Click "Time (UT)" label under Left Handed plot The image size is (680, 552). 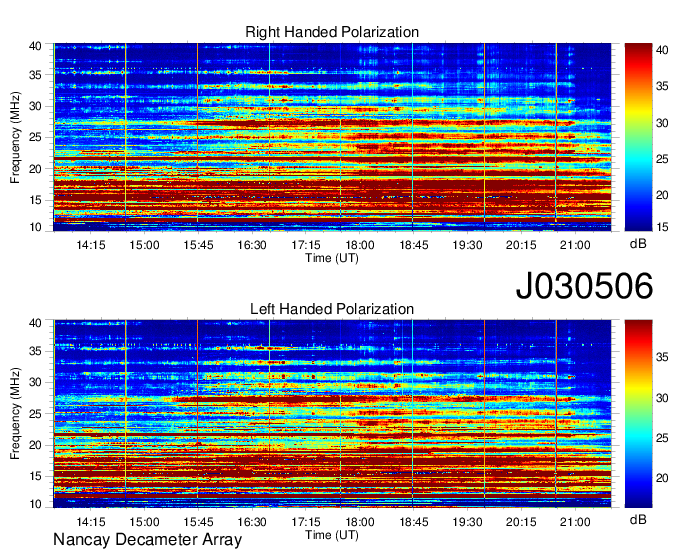coord(332,535)
